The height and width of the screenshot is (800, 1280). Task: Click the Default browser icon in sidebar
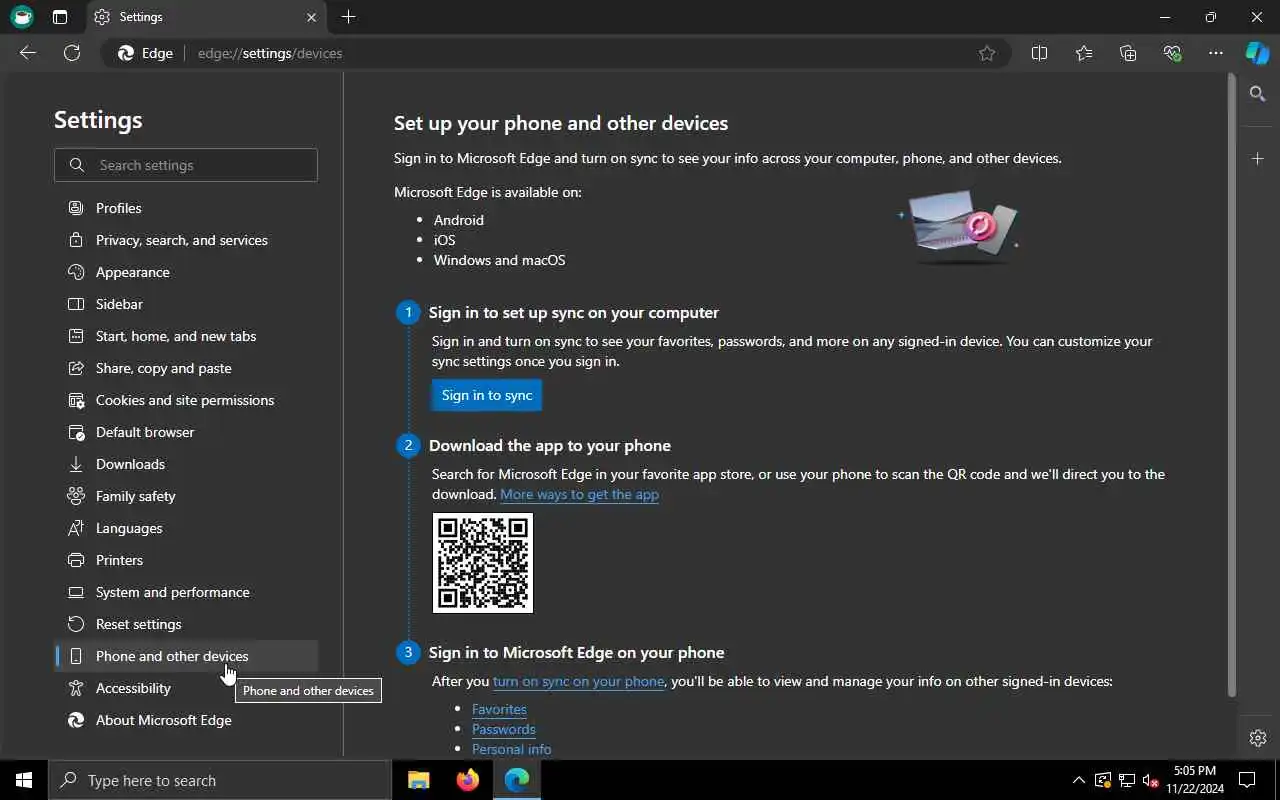tap(76, 432)
